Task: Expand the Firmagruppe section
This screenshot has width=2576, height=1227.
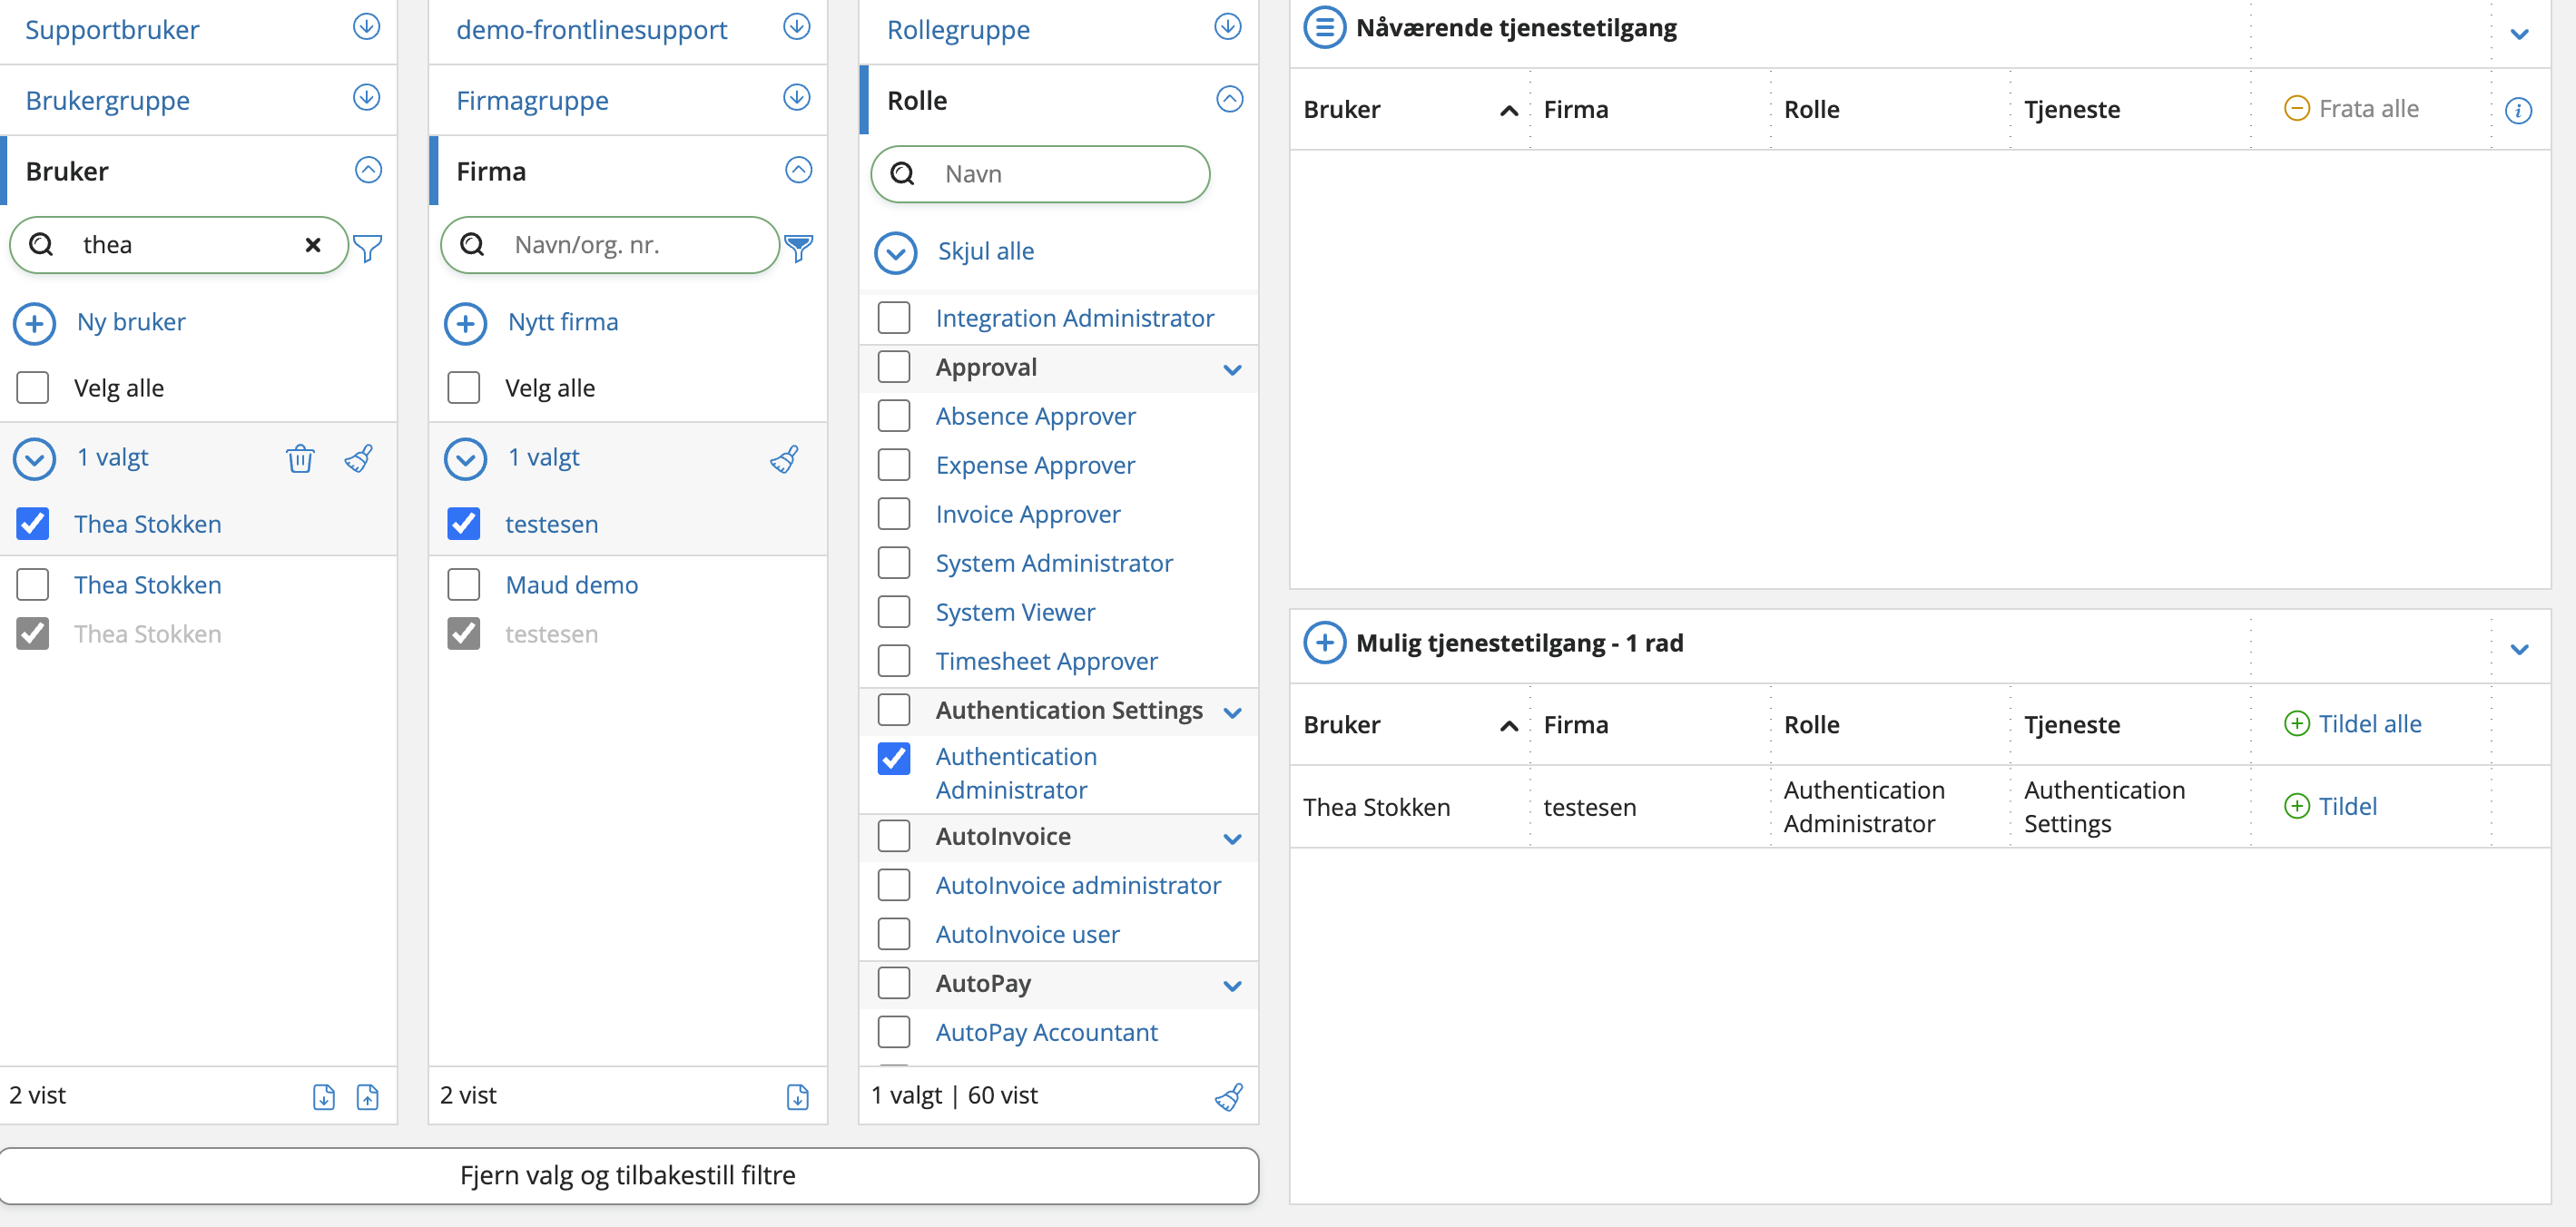Action: click(x=797, y=98)
